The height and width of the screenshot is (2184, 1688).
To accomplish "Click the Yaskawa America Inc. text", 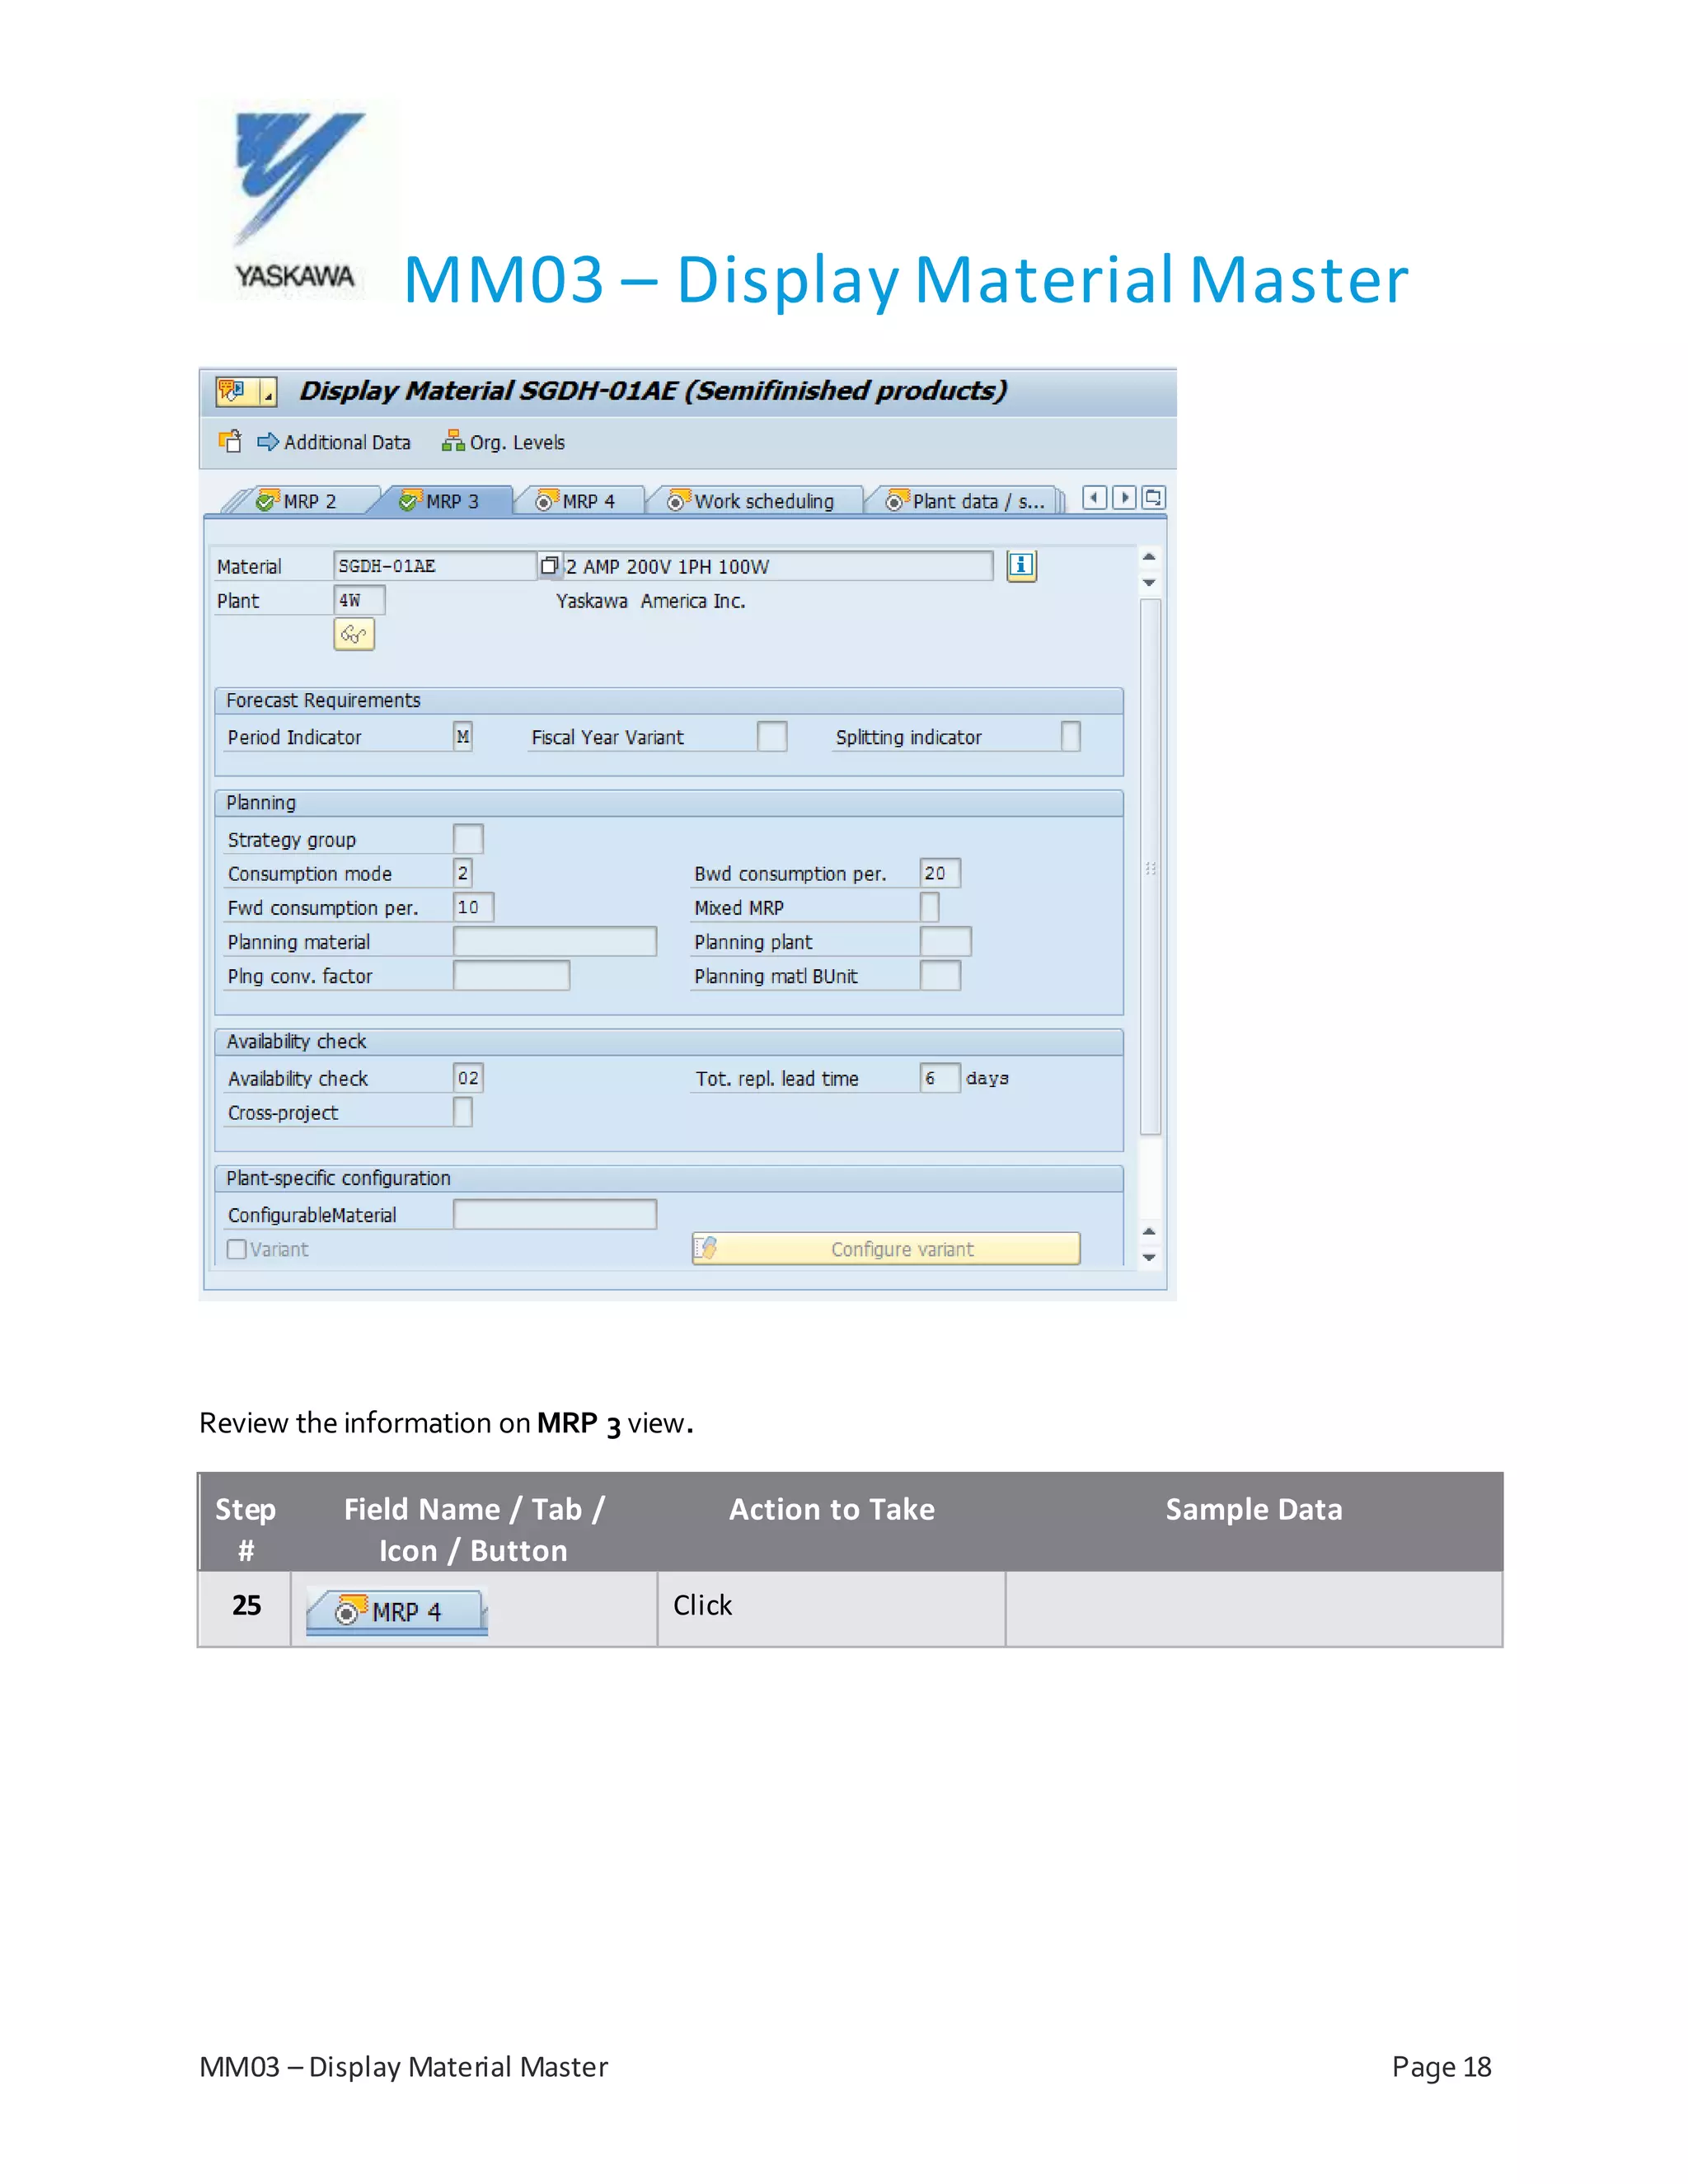I will (x=651, y=601).
